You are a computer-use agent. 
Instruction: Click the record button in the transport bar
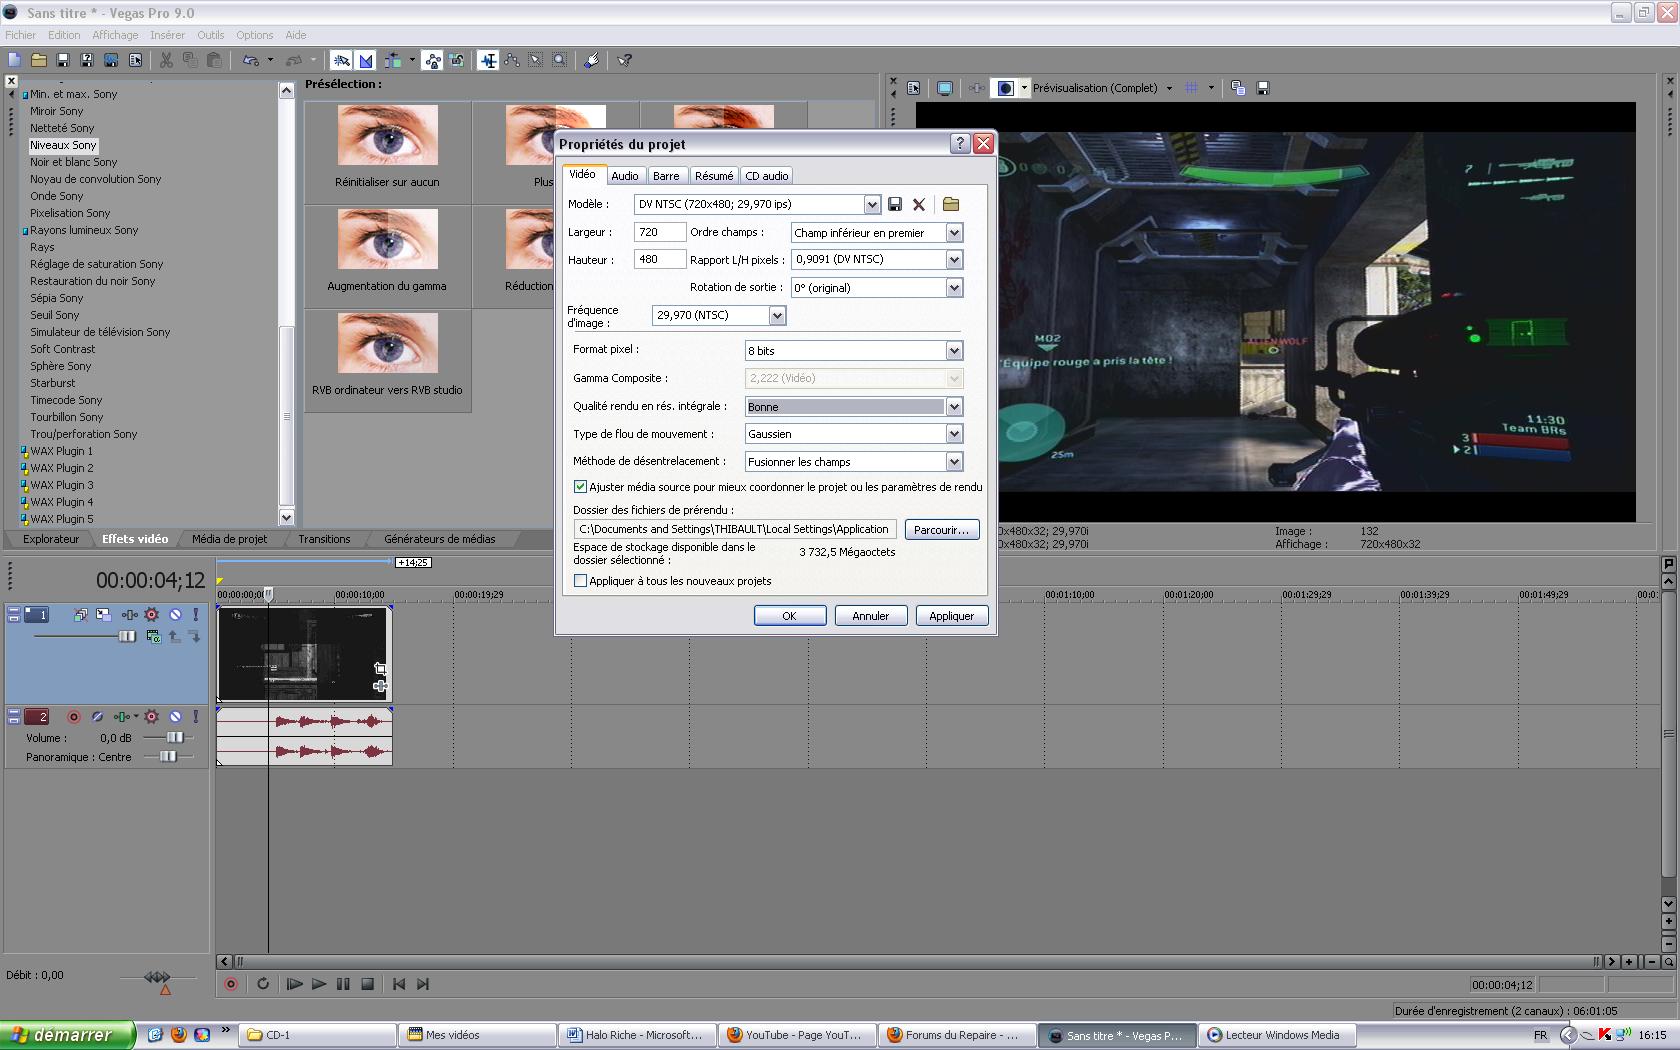pos(231,984)
